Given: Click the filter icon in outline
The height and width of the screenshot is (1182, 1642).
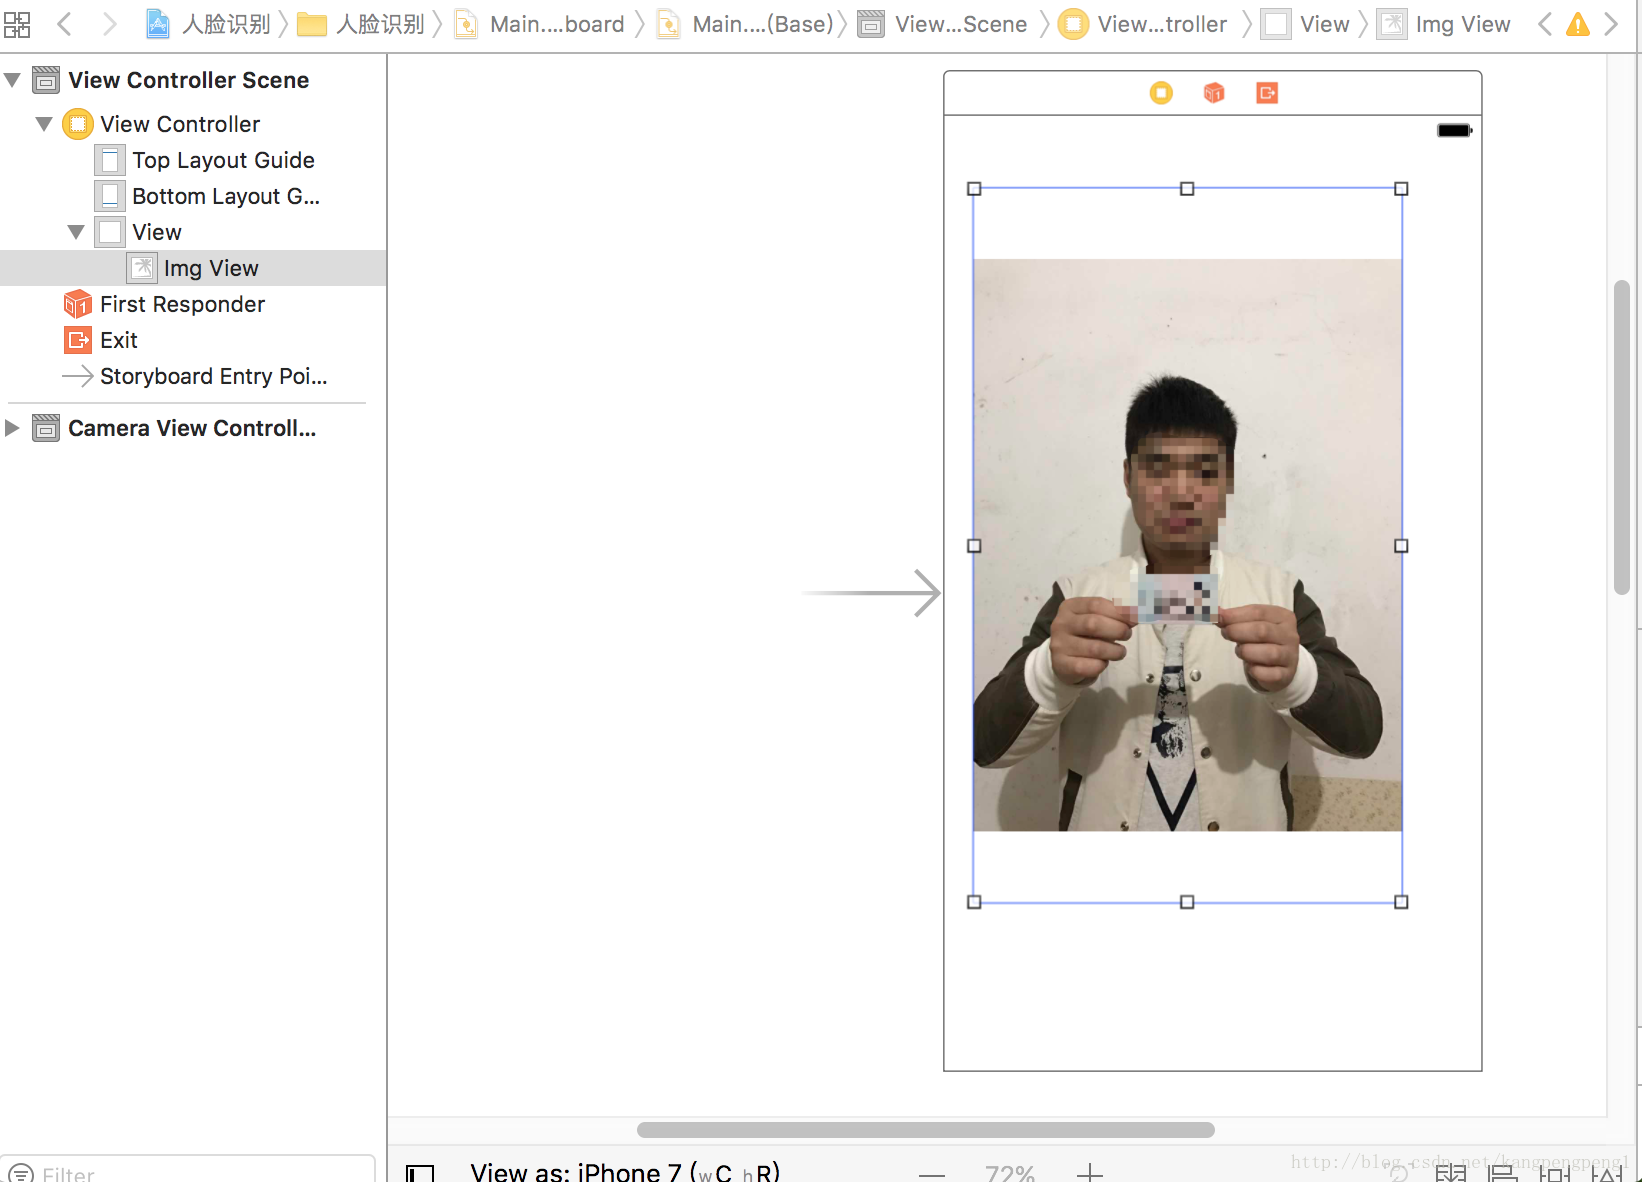Looking at the screenshot, I should (20, 1173).
